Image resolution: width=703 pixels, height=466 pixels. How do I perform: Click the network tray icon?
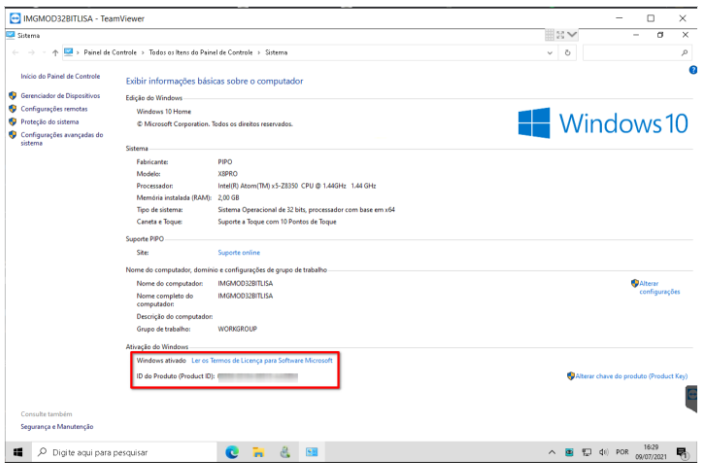(x=586, y=452)
